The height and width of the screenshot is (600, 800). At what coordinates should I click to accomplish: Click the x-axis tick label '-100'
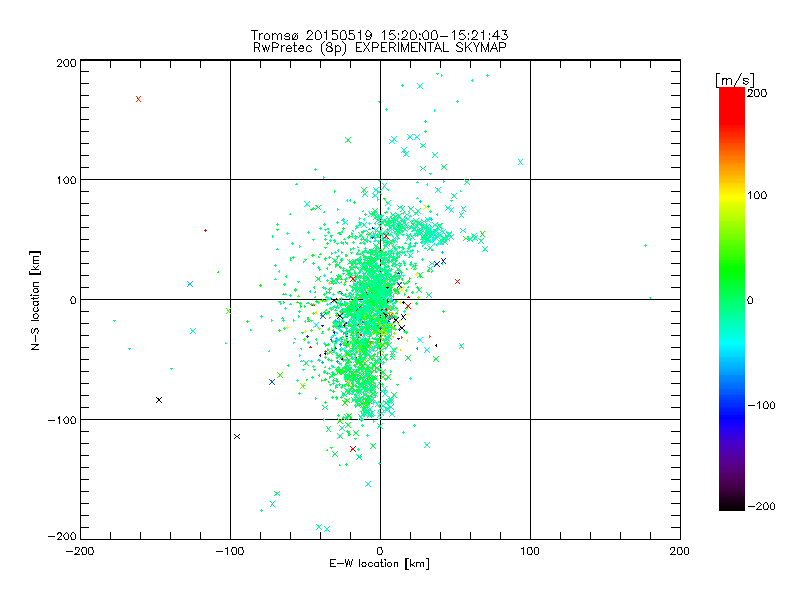(230, 551)
